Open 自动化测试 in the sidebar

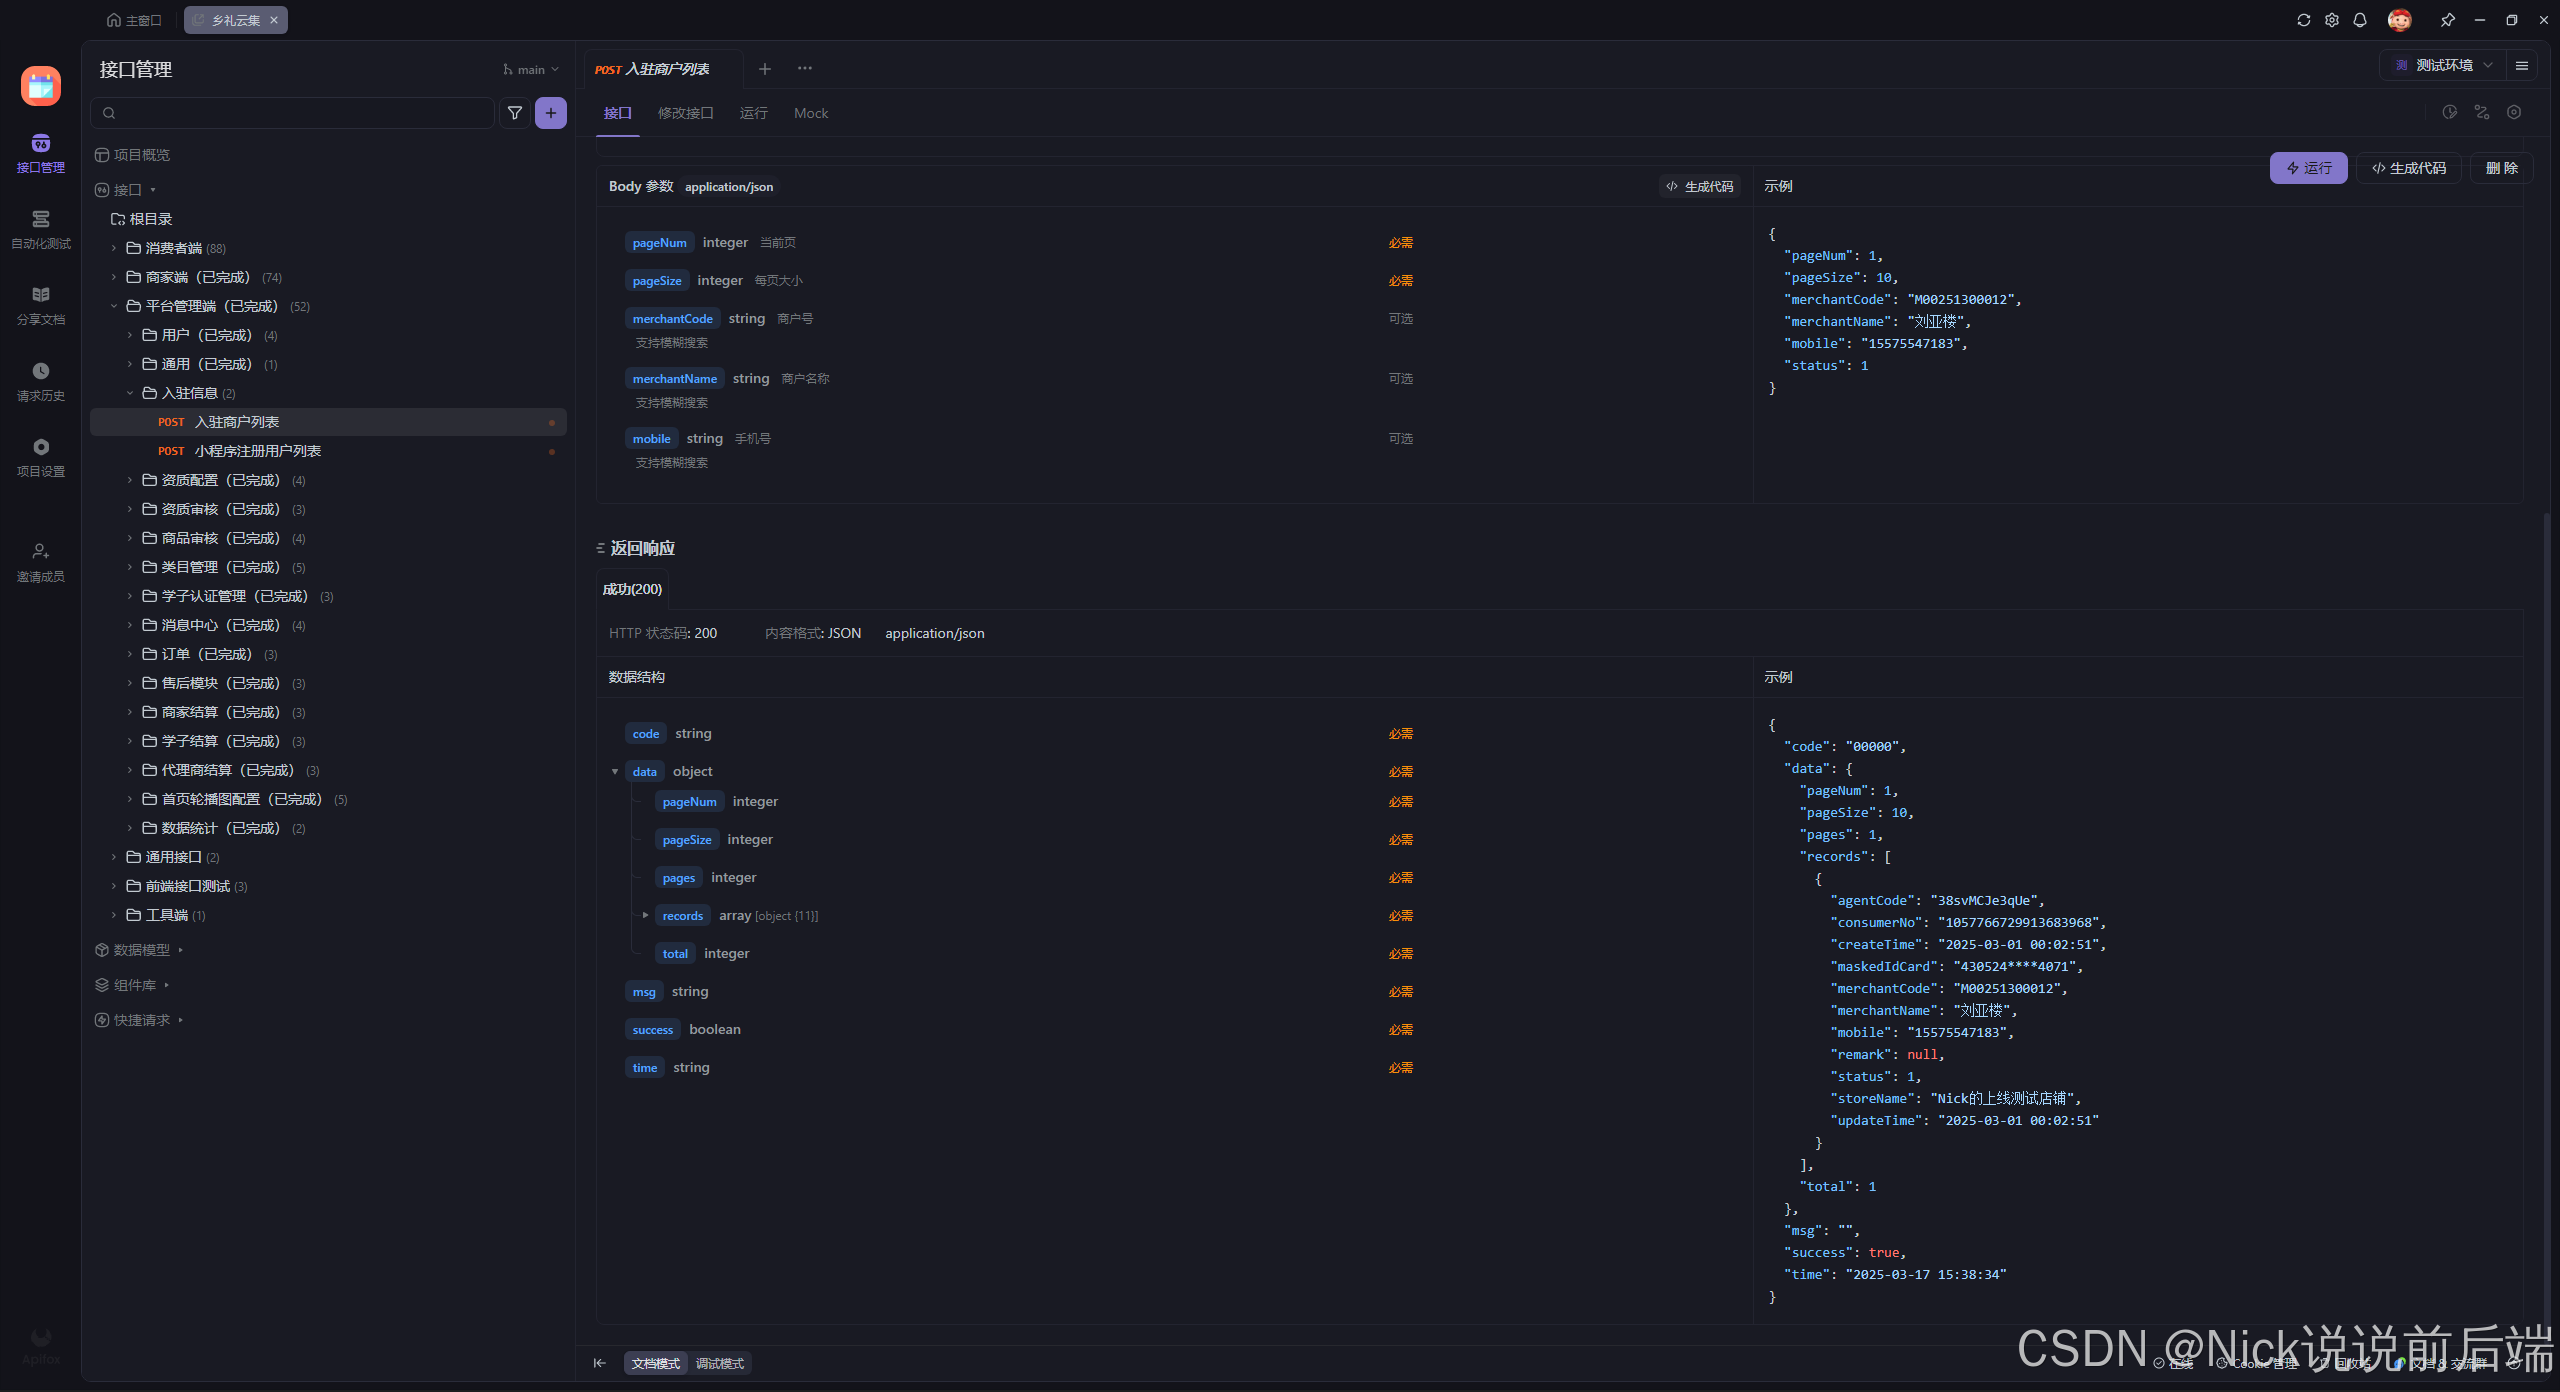(x=41, y=229)
